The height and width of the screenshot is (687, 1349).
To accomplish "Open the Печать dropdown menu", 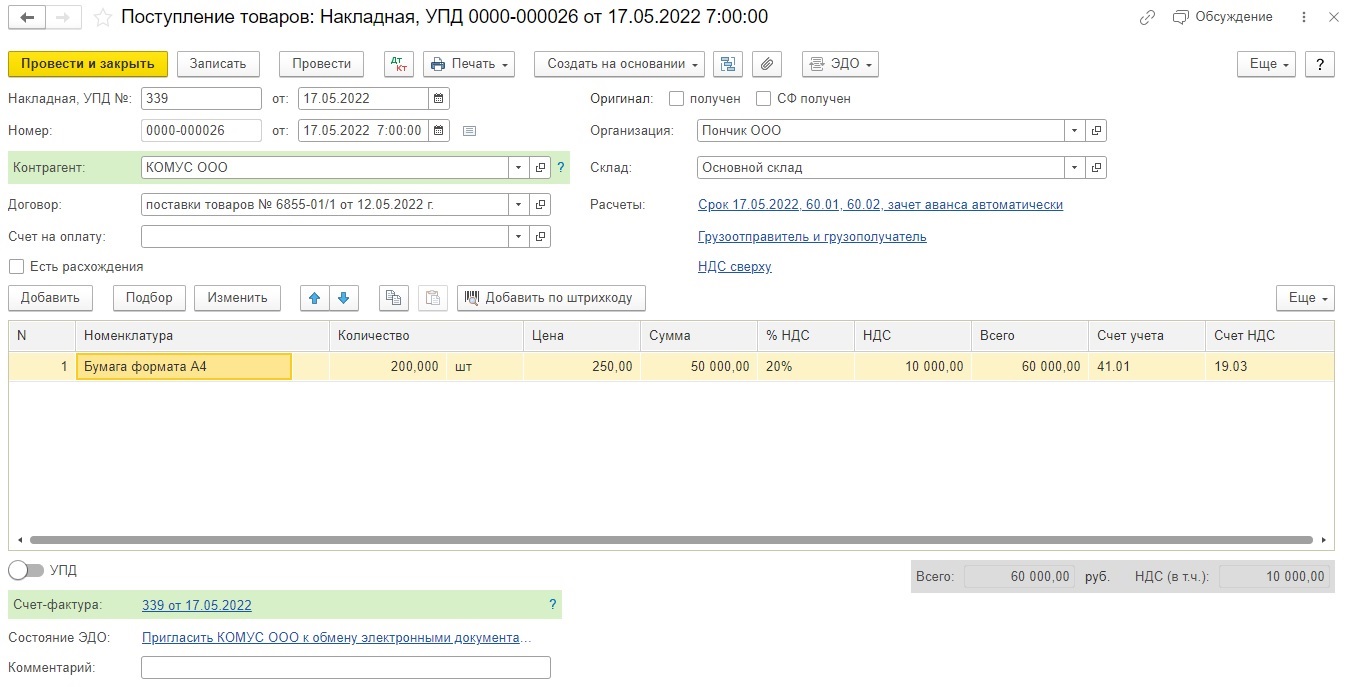I will coord(469,64).
